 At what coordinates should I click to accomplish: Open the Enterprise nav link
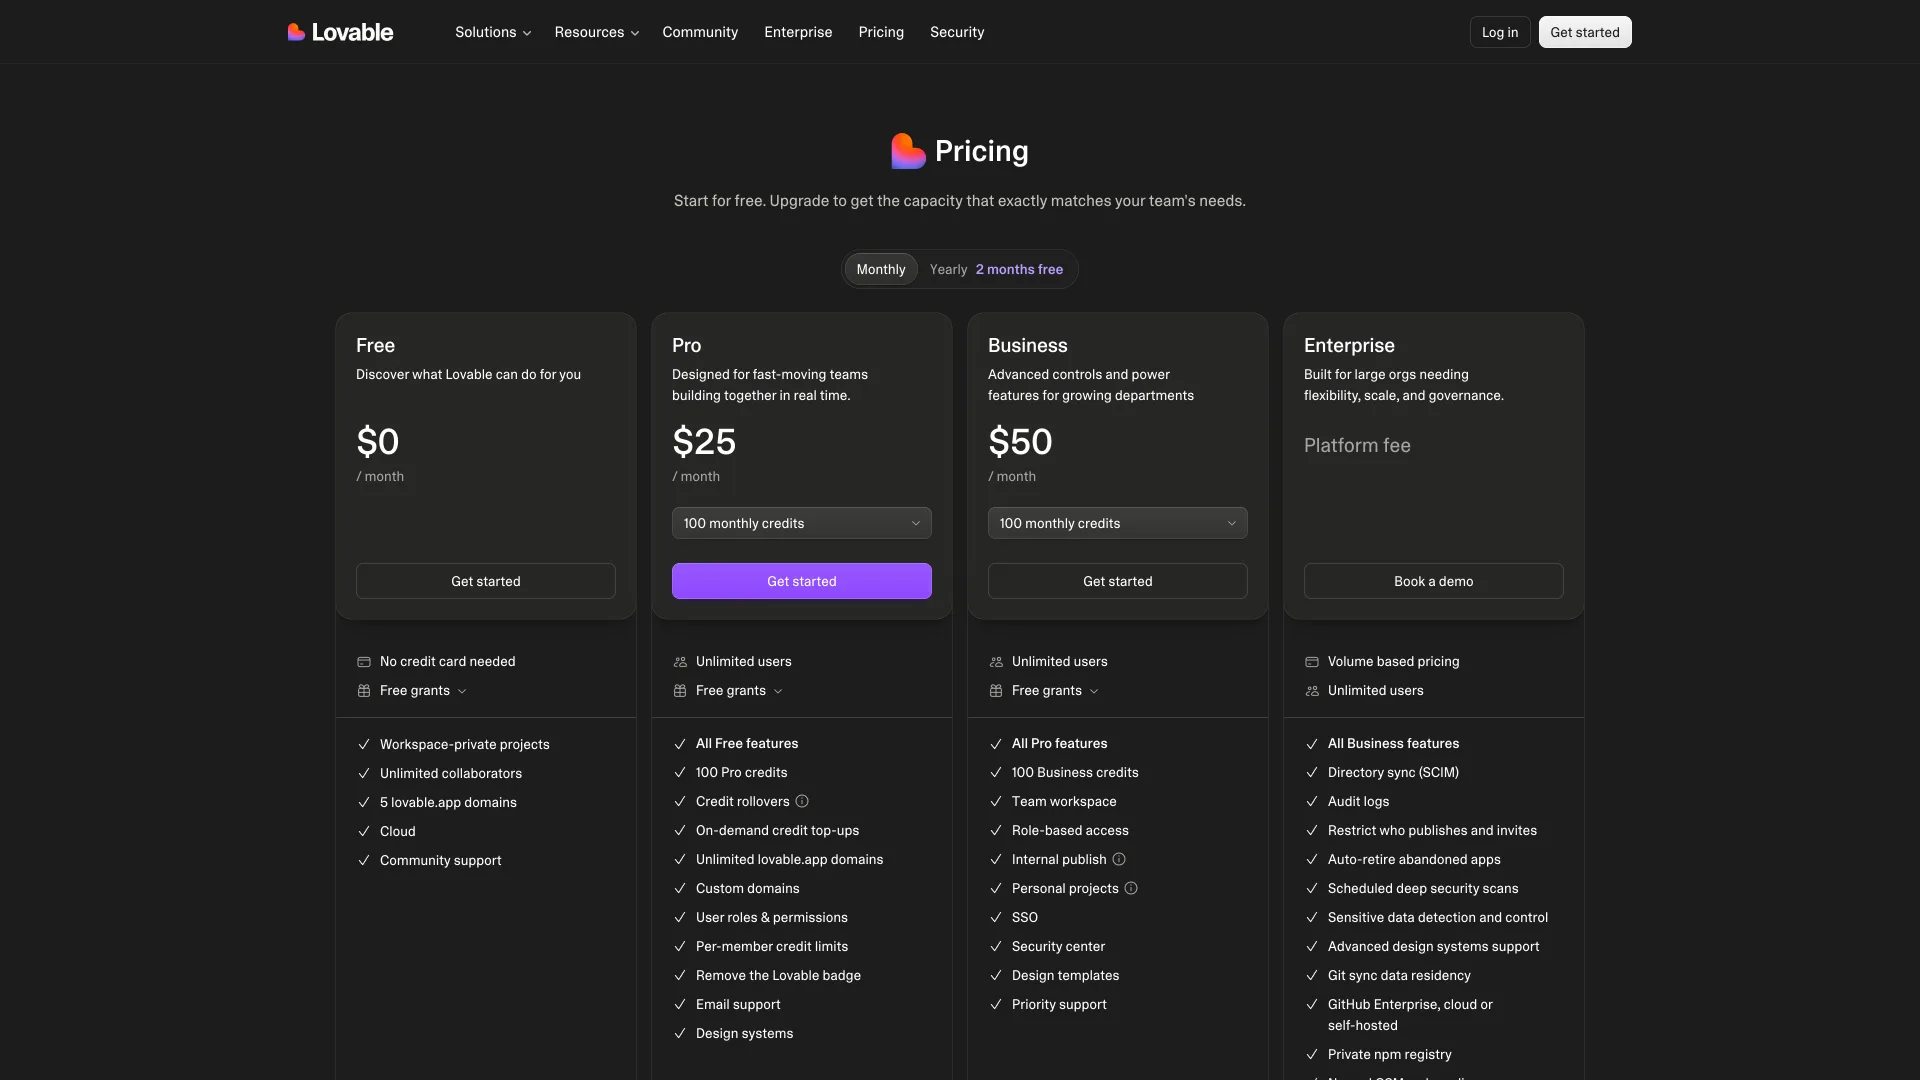click(x=798, y=32)
